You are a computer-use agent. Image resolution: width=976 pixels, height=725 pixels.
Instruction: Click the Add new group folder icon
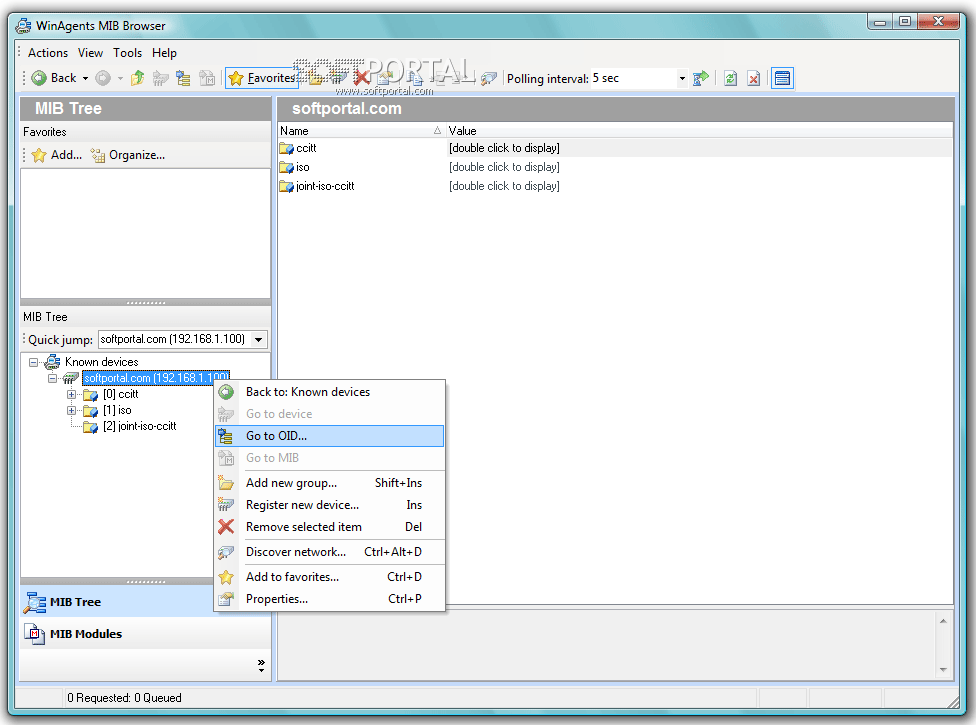pyautogui.click(x=226, y=483)
